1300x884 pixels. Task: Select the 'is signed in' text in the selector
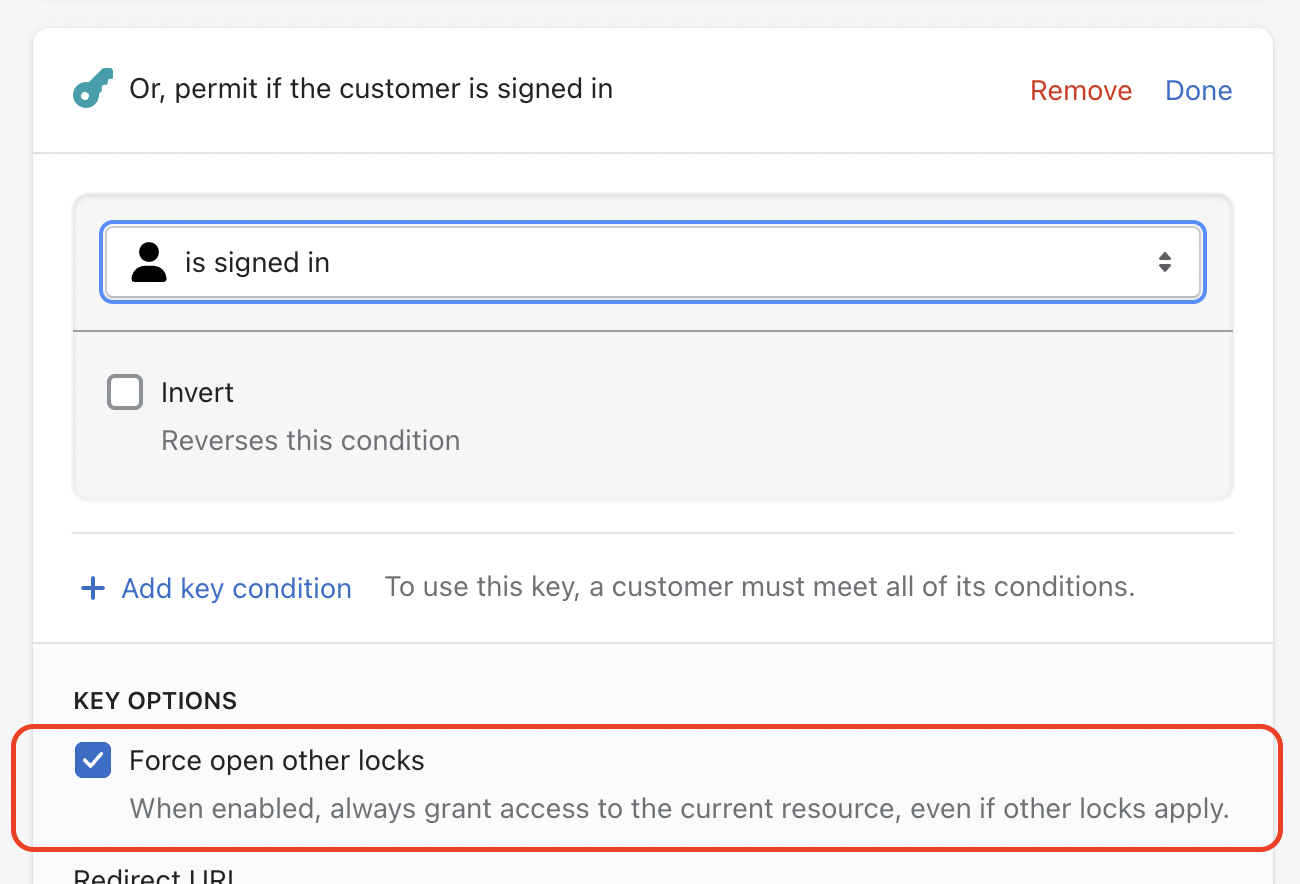click(257, 263)
